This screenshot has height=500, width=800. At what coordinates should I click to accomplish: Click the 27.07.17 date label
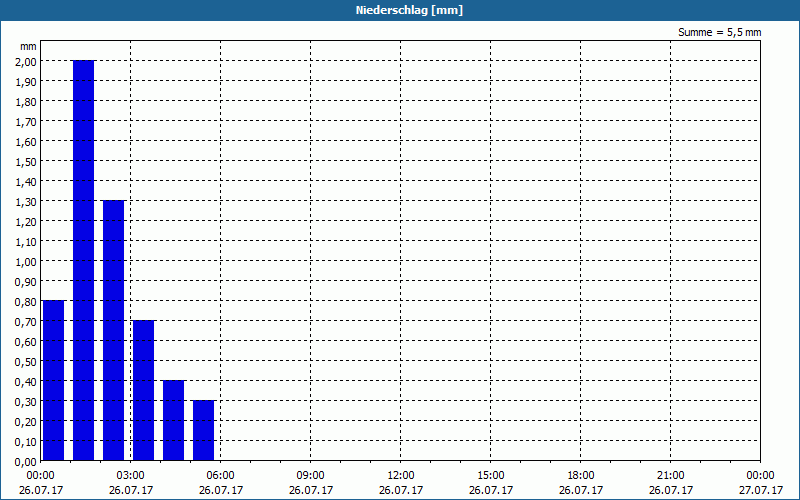click(760, 490)
